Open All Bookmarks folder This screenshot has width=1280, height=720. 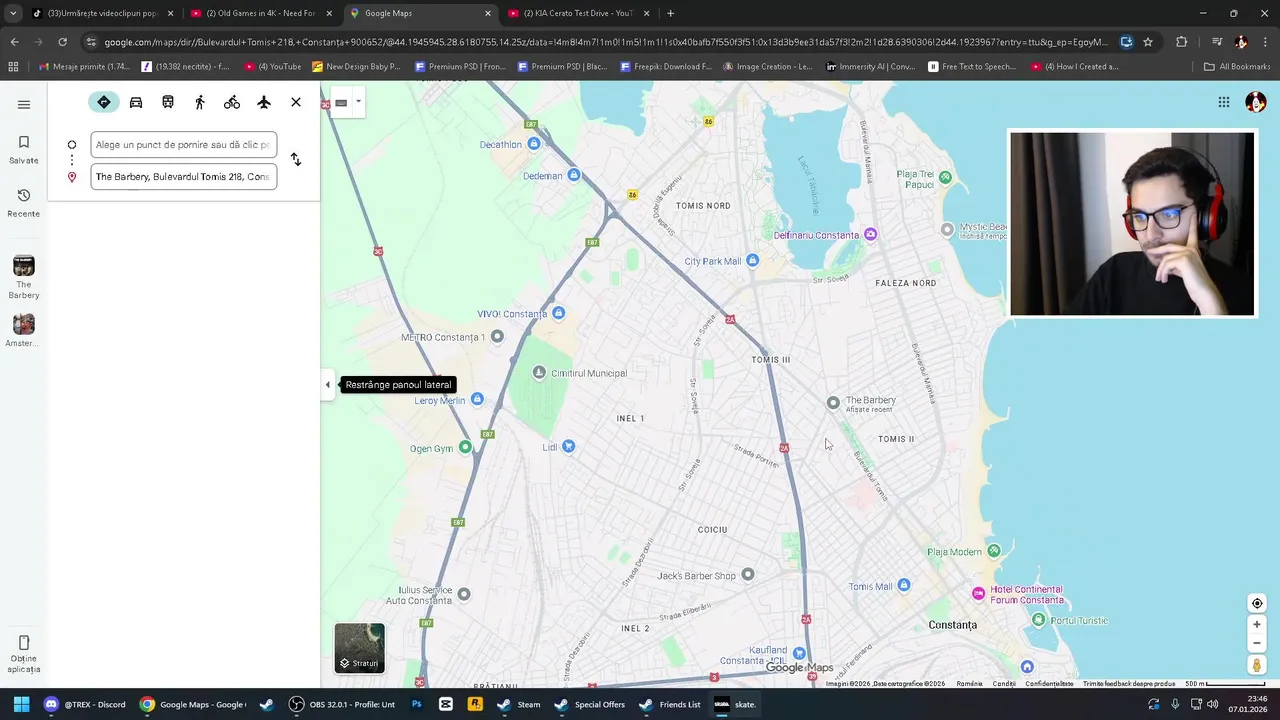(1237, 67)
